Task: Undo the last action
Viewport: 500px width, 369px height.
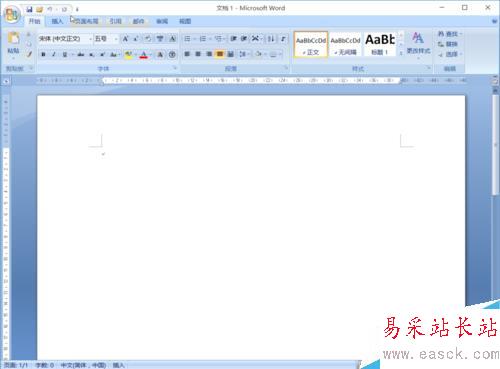Action: [50, 9]
